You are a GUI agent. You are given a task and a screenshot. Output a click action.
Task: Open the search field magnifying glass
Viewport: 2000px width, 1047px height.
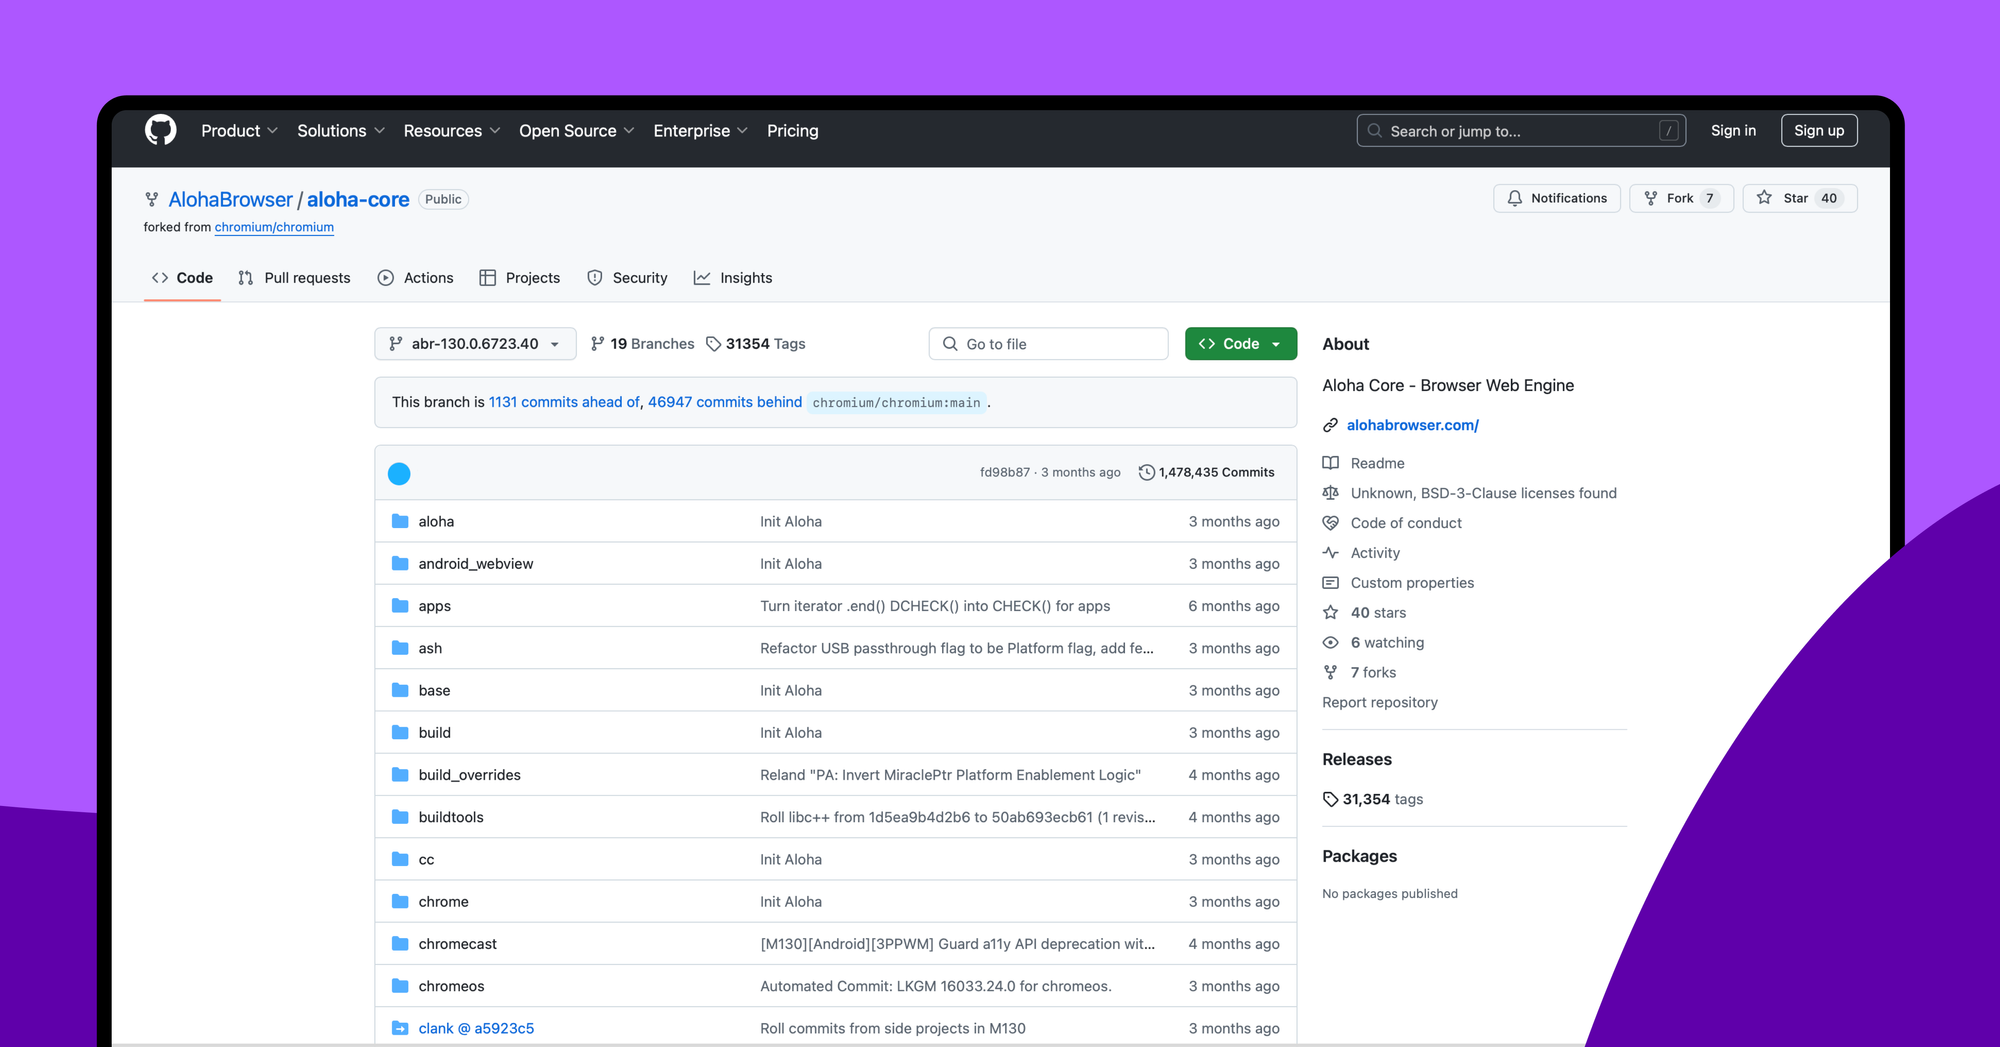point(1374,130)
